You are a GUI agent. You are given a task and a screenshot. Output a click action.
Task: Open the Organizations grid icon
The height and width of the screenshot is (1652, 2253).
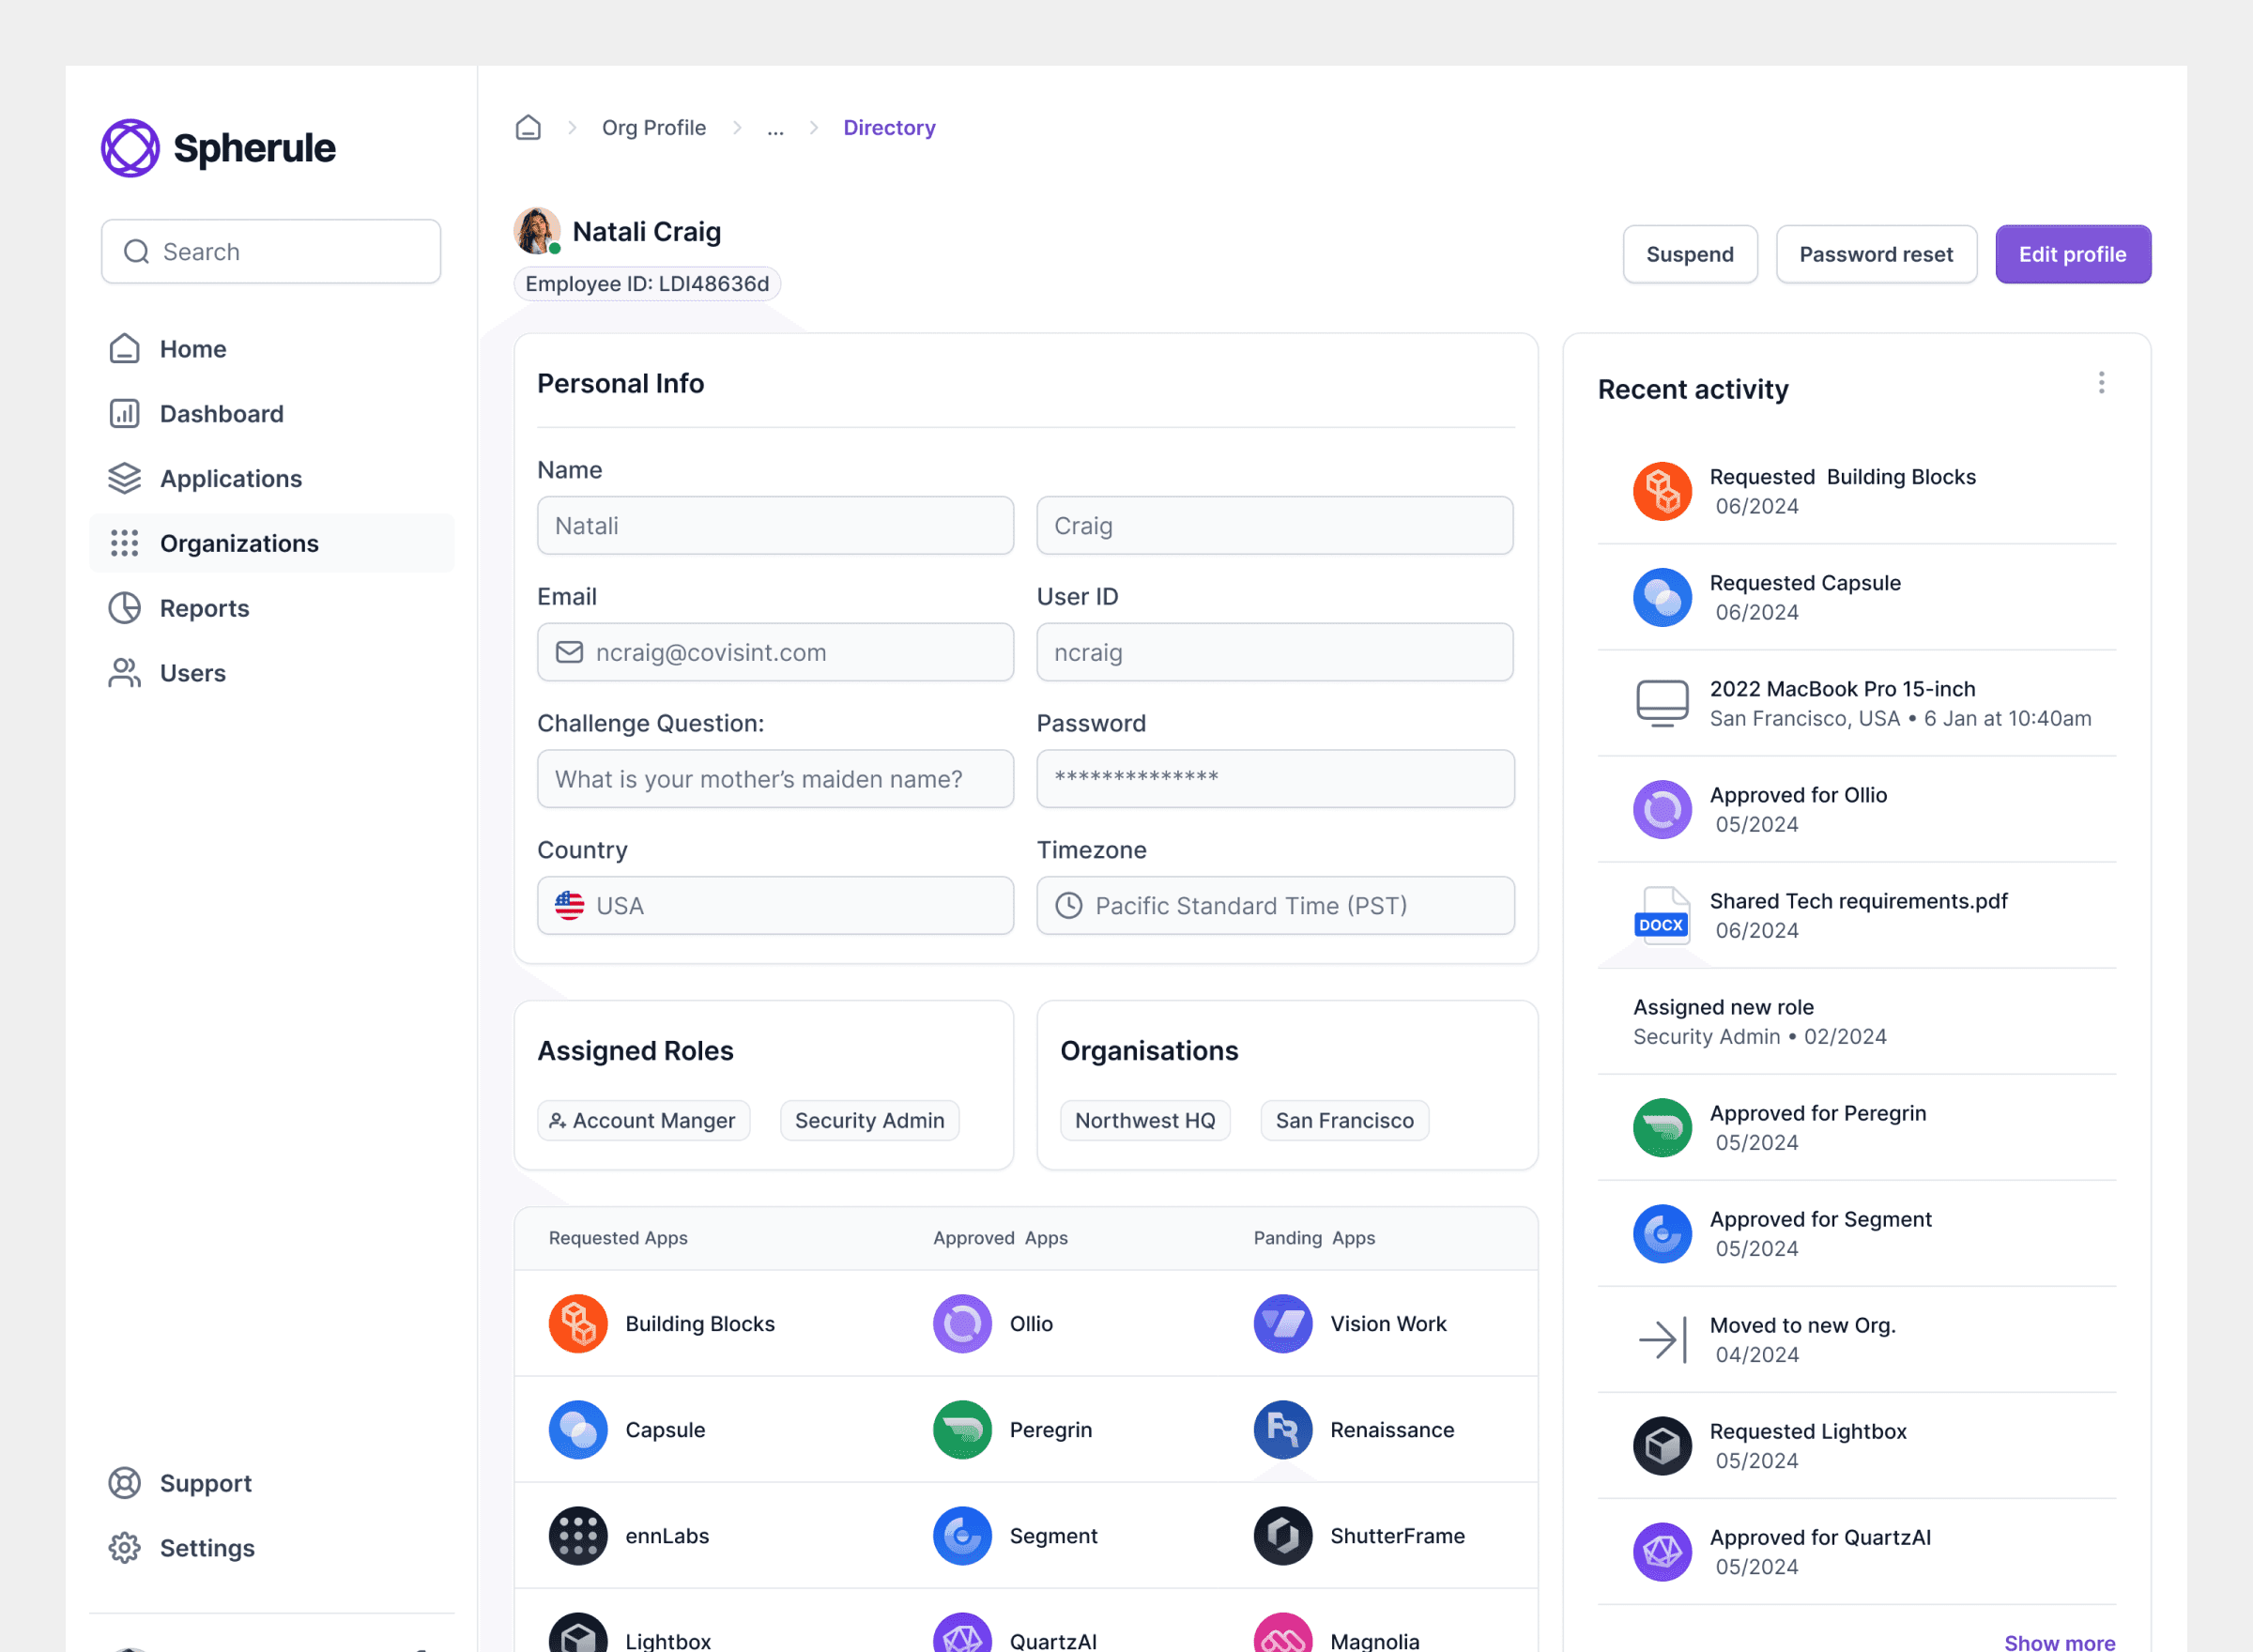[x=124, y=543]
